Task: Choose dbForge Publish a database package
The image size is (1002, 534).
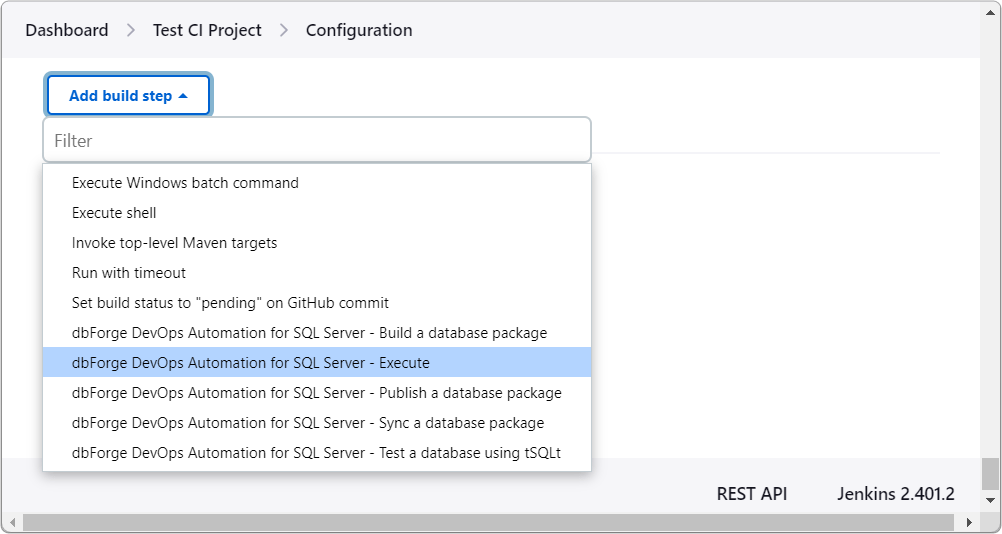Action: click(x=316, y=393)
